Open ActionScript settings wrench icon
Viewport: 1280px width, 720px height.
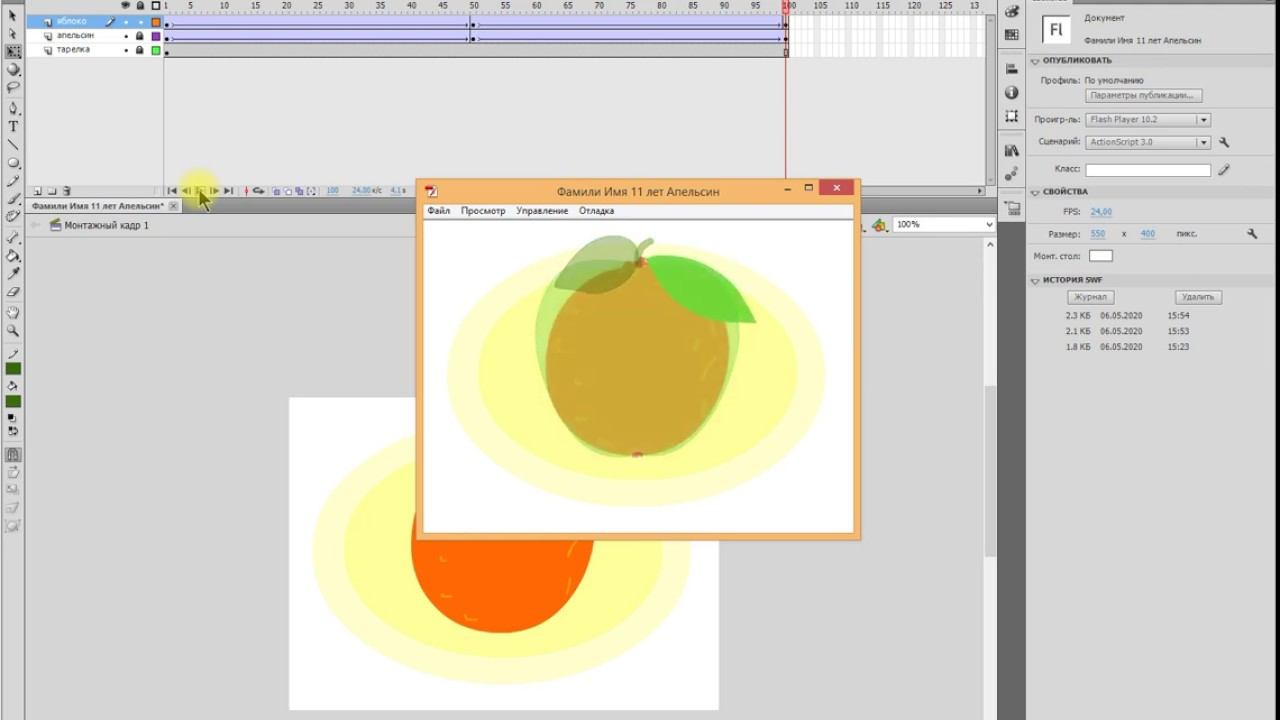[x=1224, y=143]
